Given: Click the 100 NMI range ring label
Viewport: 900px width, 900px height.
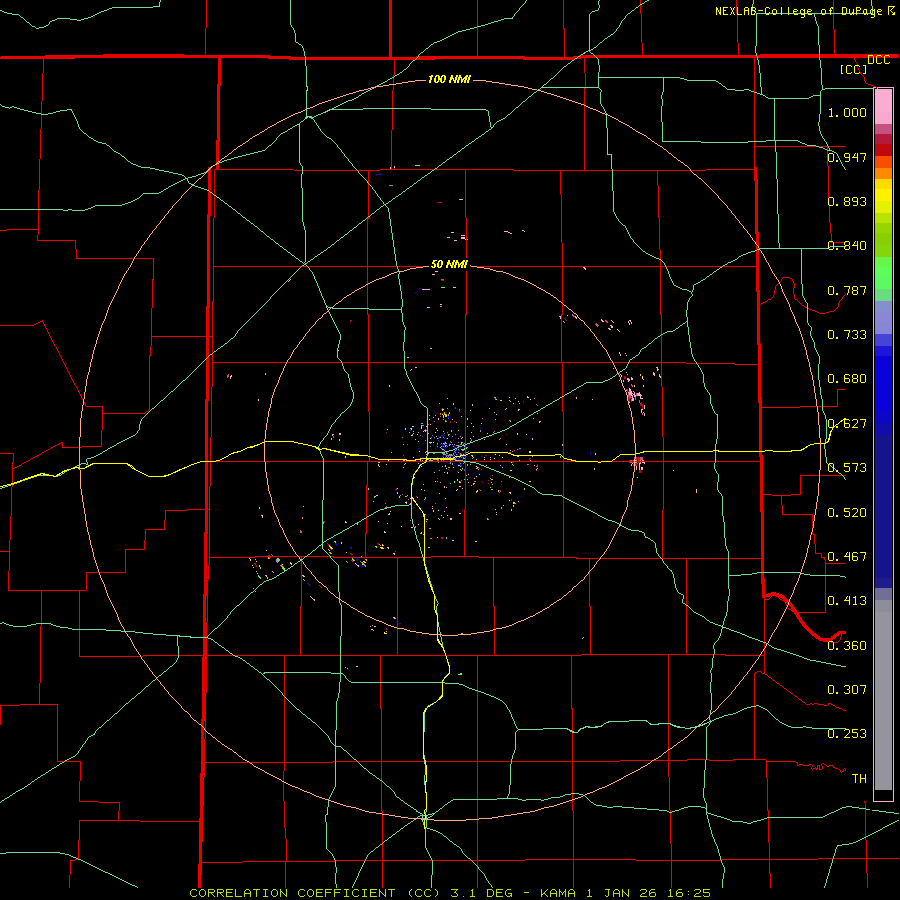Looking at the screenshot, I should tap(449, 79).
